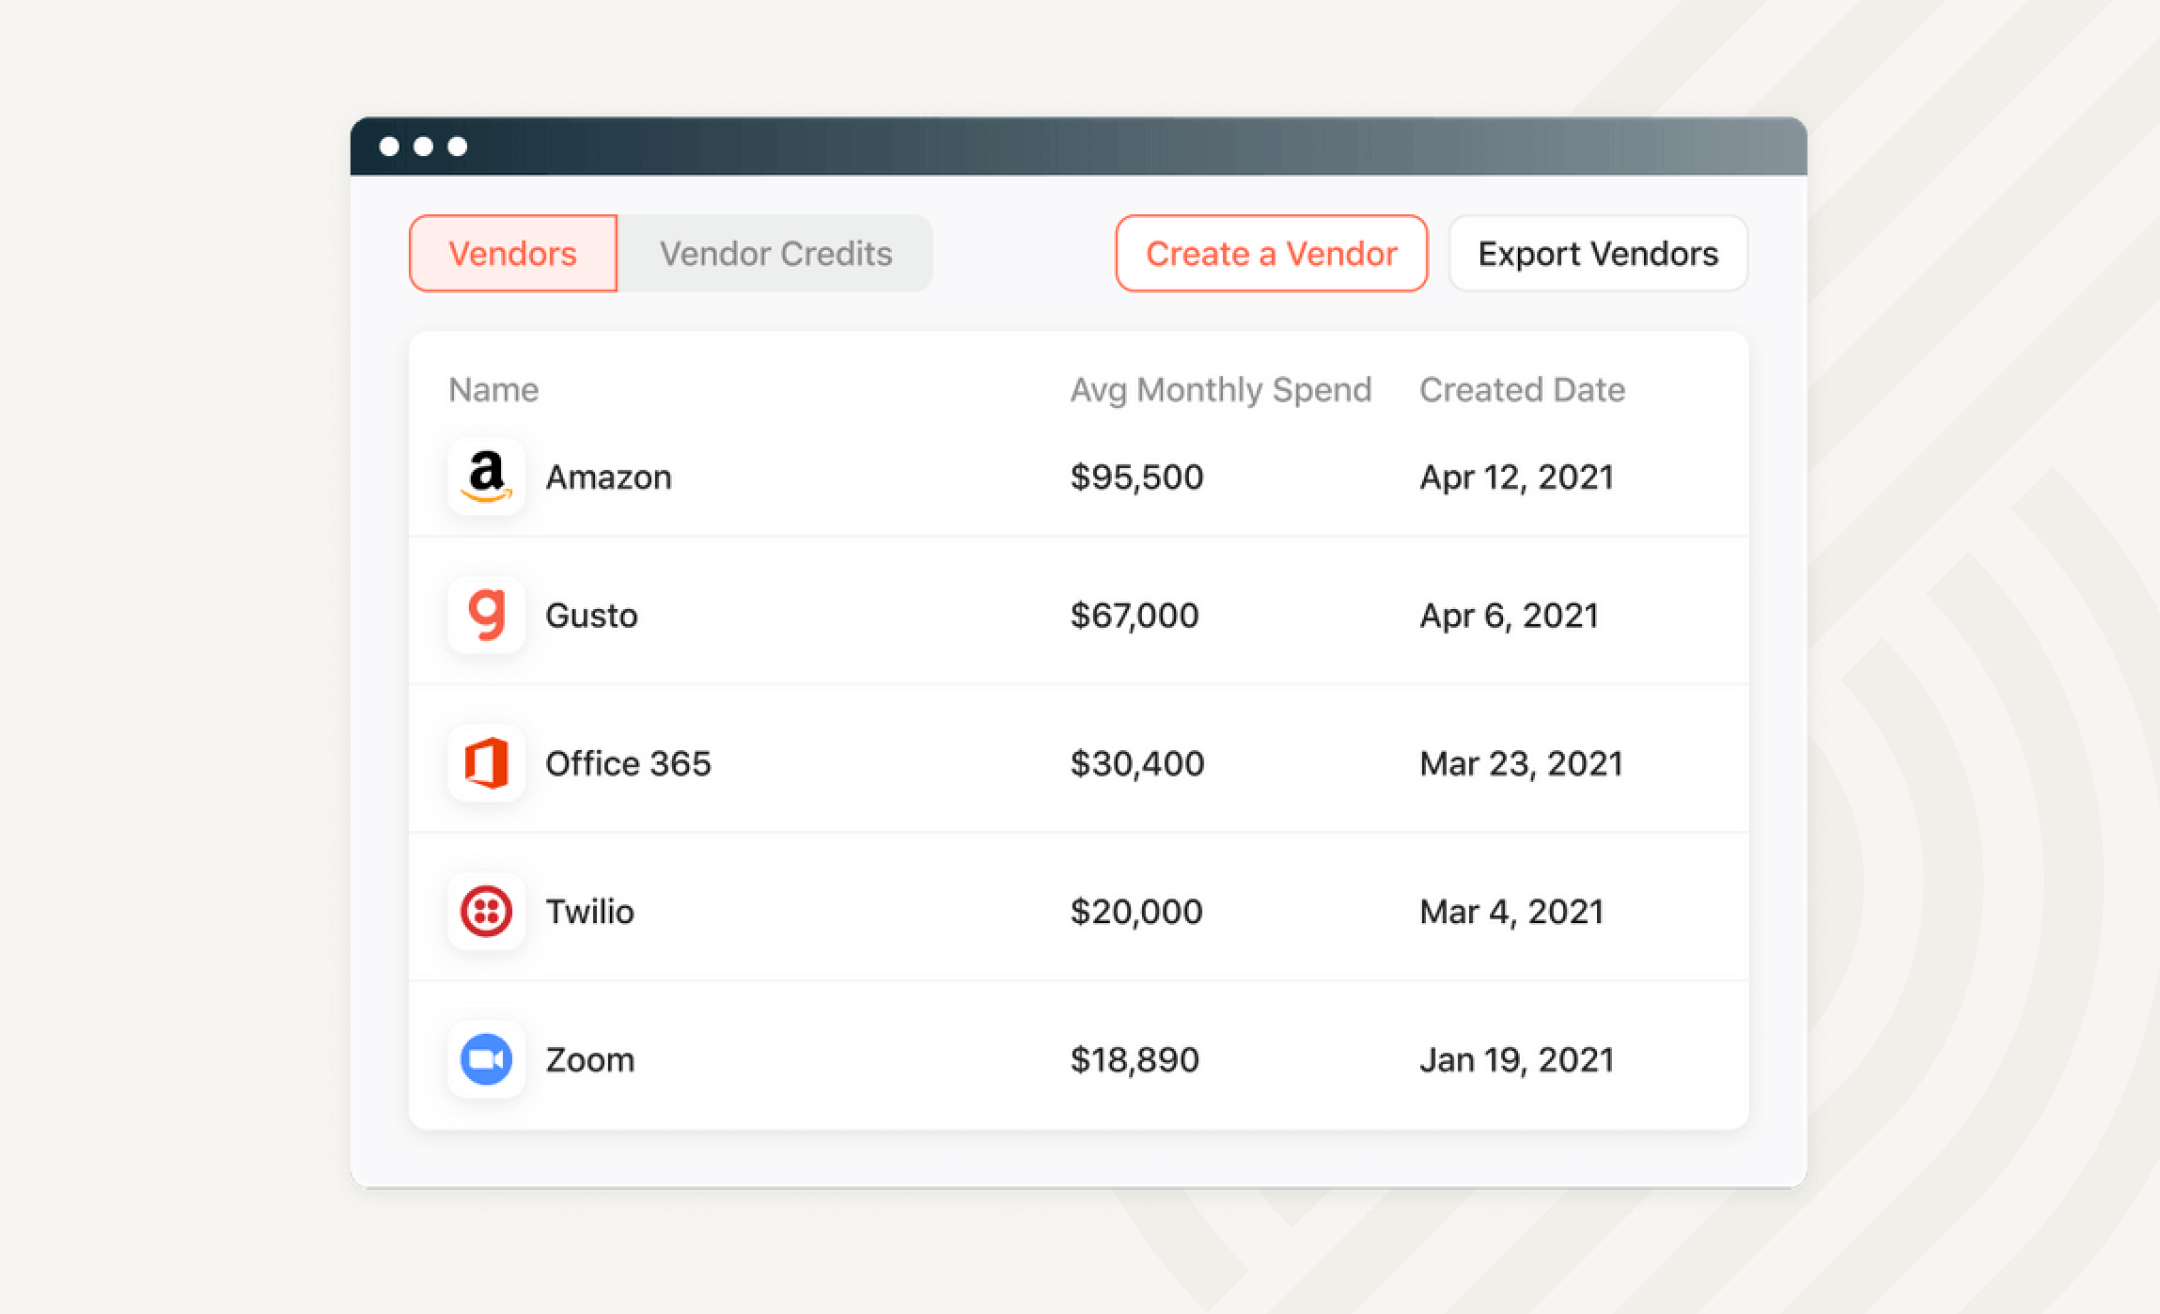Click the Amazon logo icon

tap(486, 477)
